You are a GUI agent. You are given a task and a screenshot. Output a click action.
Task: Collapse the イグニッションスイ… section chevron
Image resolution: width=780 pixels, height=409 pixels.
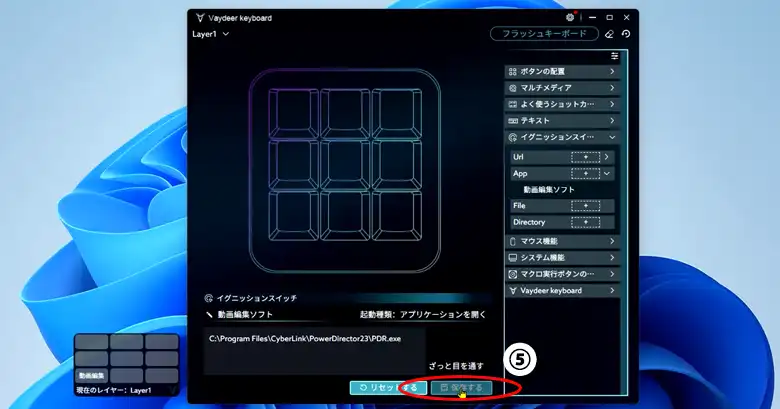pyautogui.click(x=612, y=137)
